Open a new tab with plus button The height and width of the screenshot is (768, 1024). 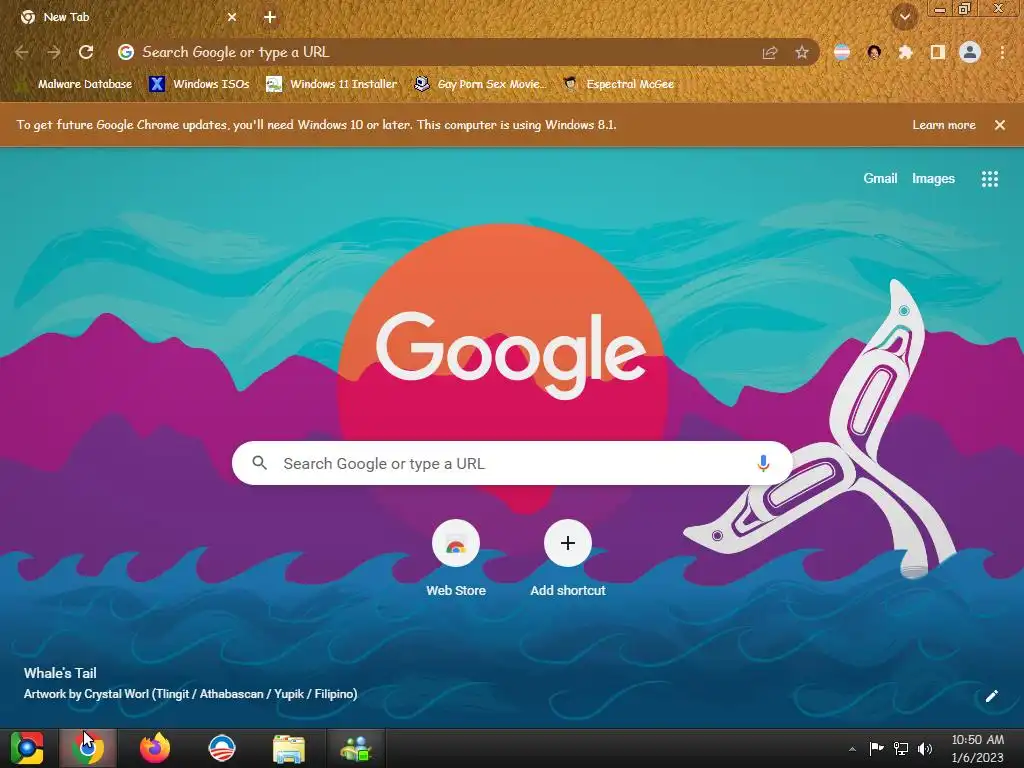click(x=270, y=18)
